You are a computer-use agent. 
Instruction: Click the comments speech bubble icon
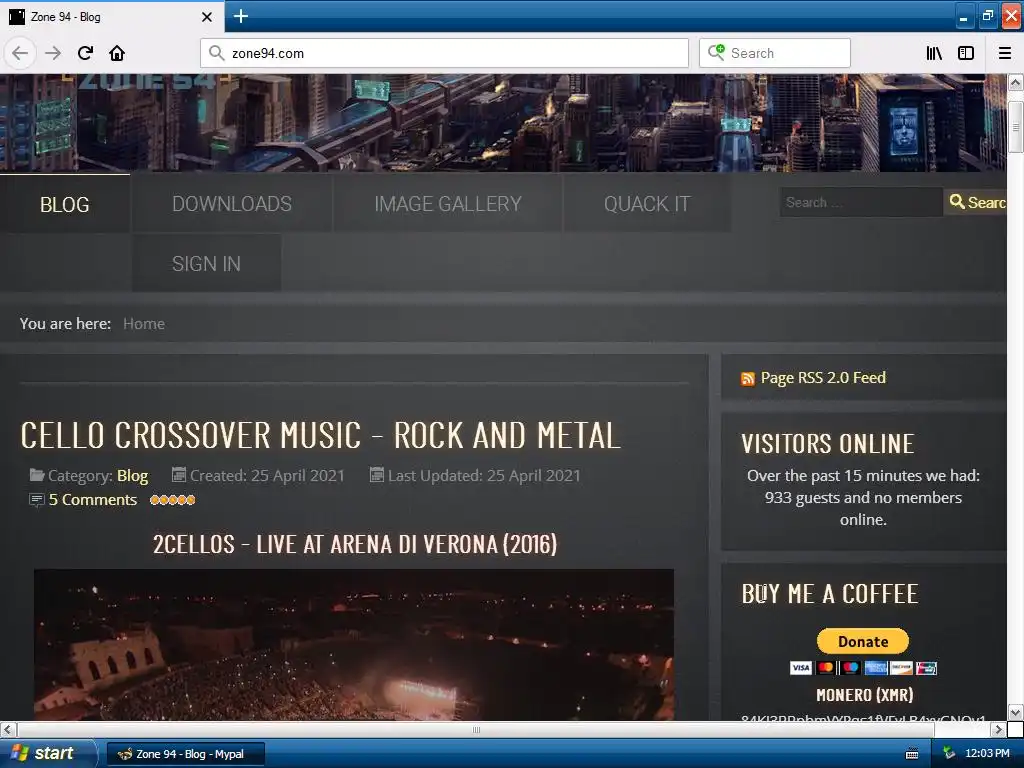pos(37,500)
